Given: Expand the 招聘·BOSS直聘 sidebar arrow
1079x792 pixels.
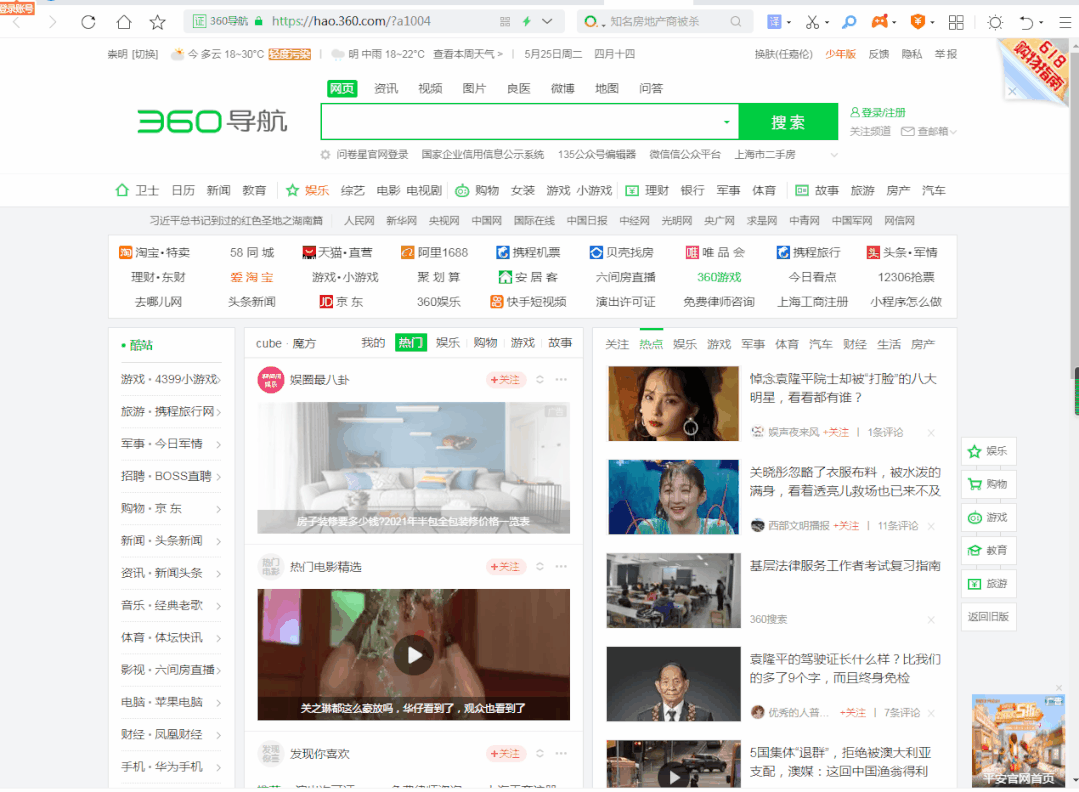Looking at the screenshot, I should click(218, 477).
